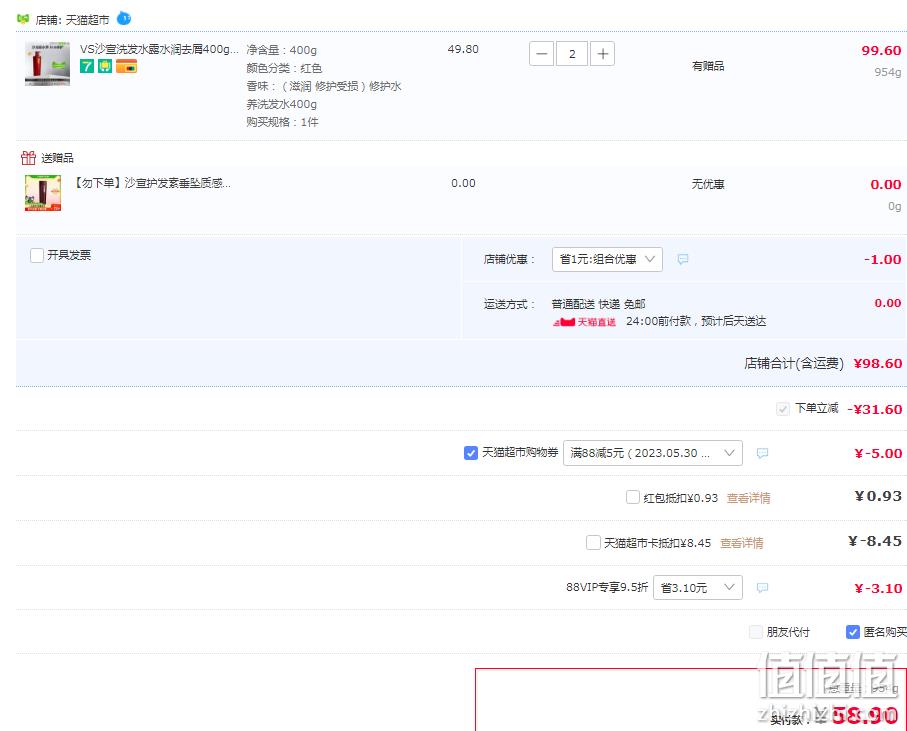Open the 满88减5元 coupon dropdown
The image size is (907, 731).
652,453
